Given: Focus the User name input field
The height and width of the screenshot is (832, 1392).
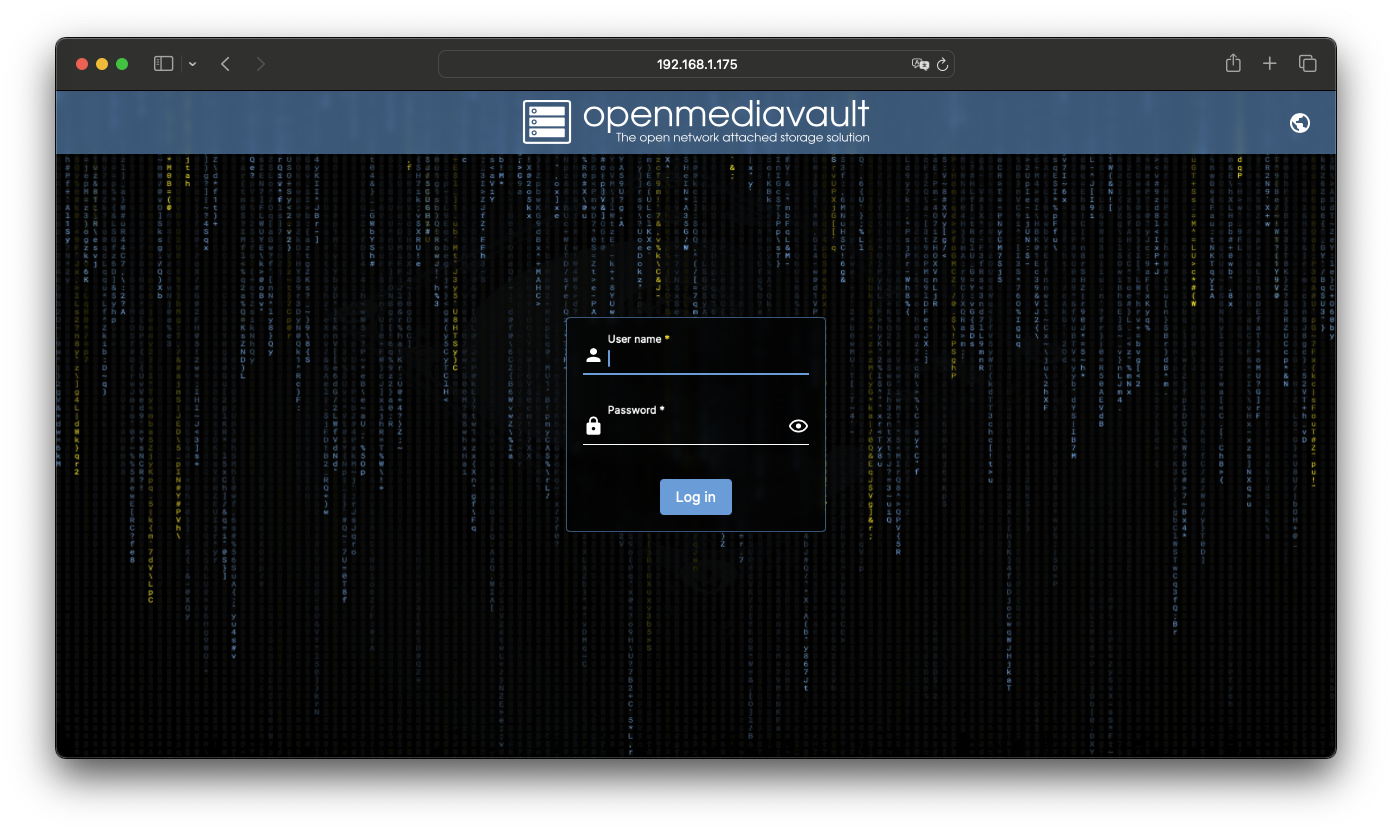Looking at the screenshot, I should click(706, 358).
